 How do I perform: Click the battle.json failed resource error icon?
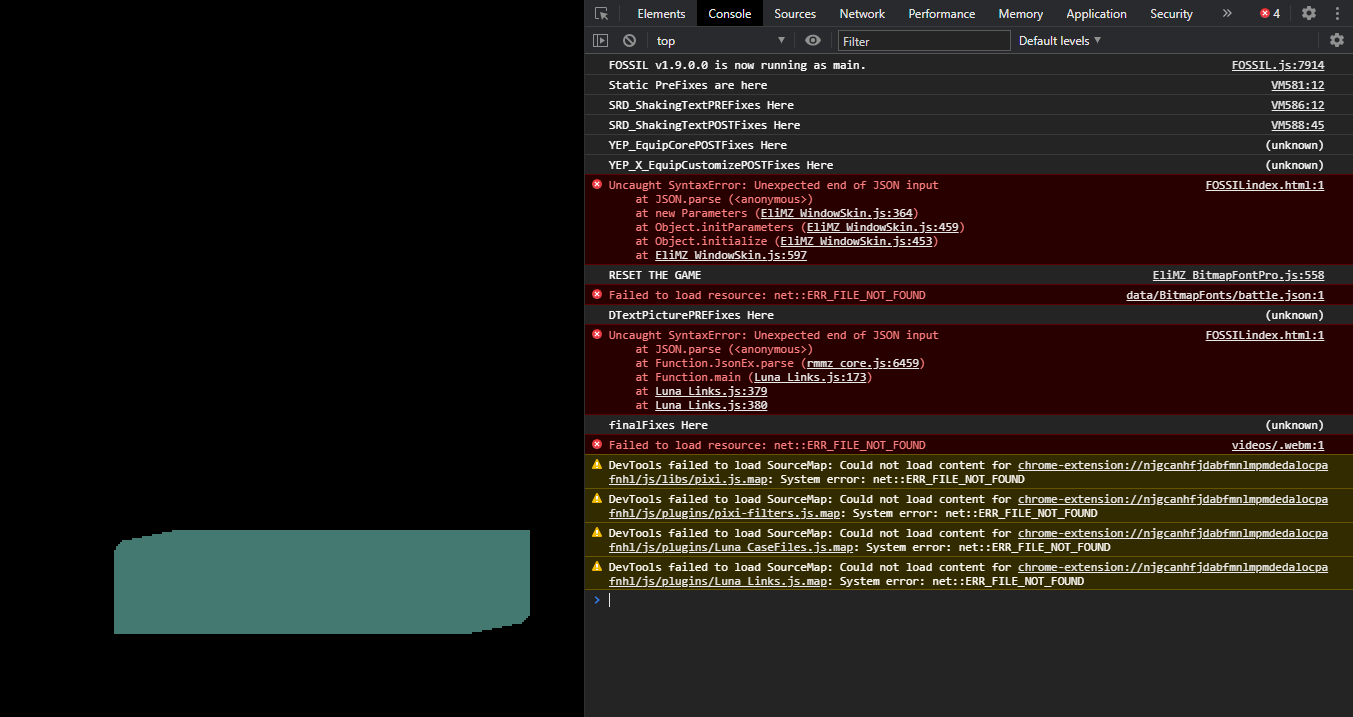(x=597, y=294)
